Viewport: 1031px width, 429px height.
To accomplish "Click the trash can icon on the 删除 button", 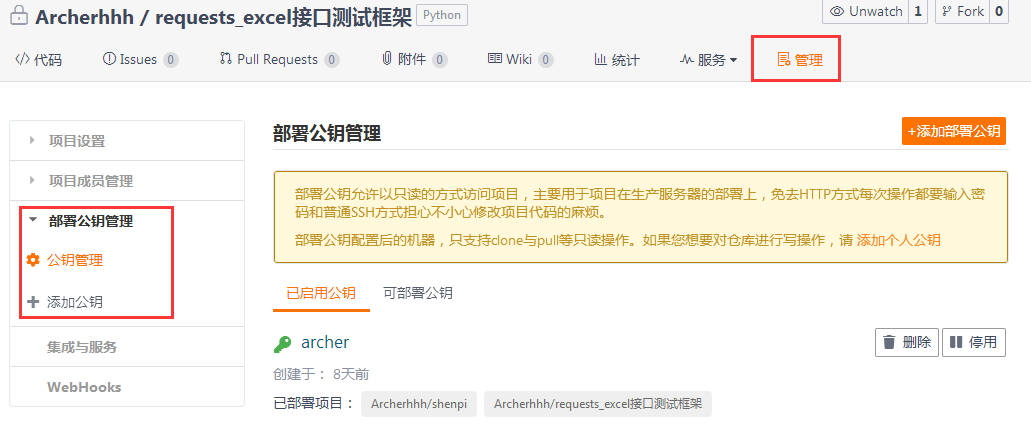I will point(889,342).
